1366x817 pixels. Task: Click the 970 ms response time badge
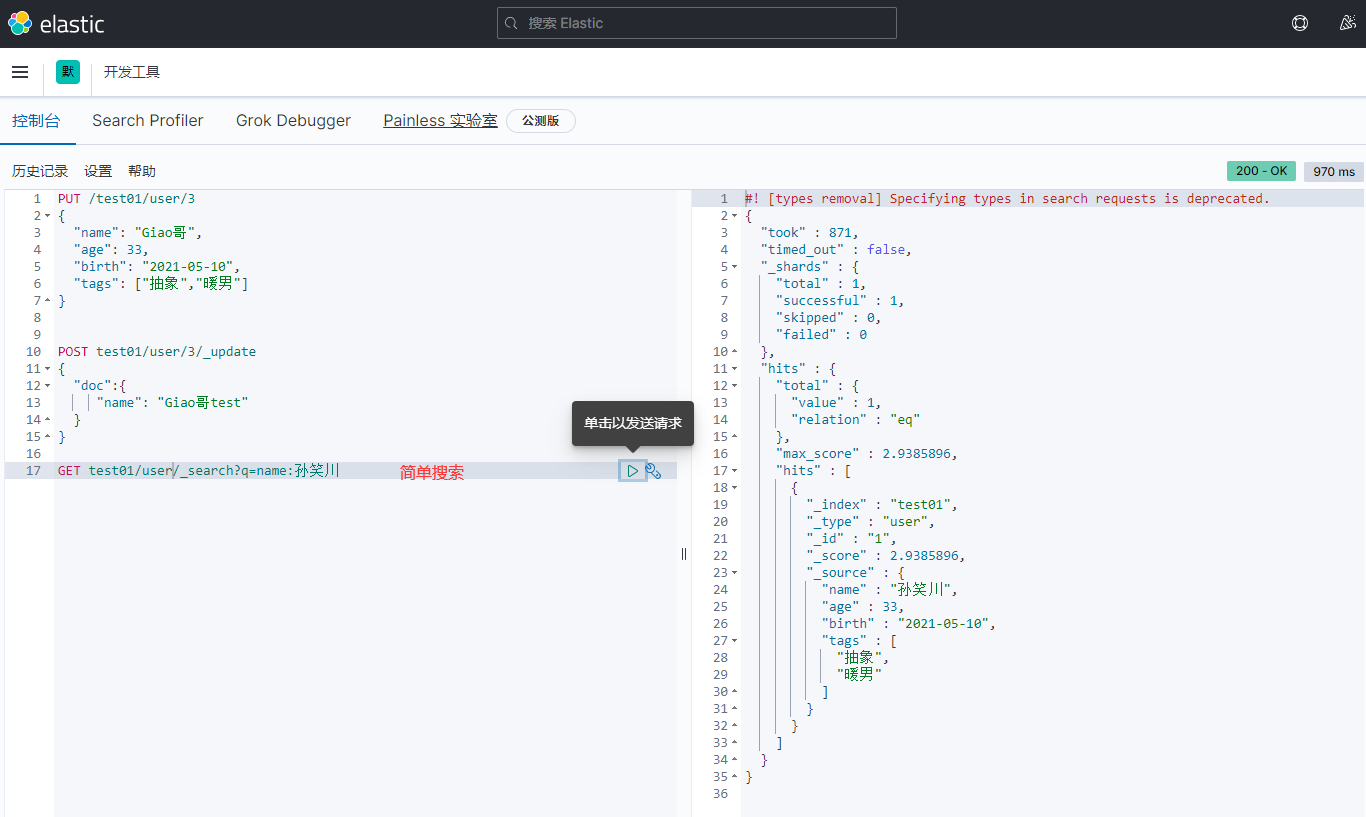click(x=1334, y=171)
